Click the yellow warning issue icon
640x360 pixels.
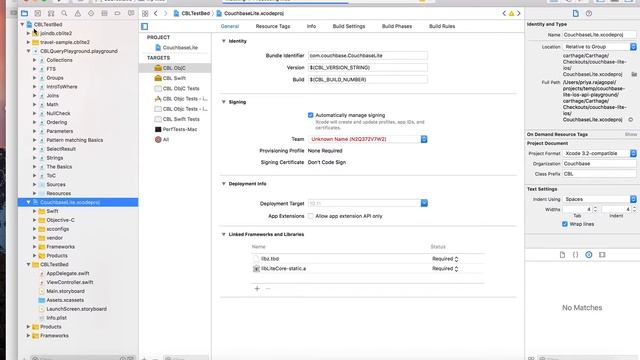(x=511, y=13)
